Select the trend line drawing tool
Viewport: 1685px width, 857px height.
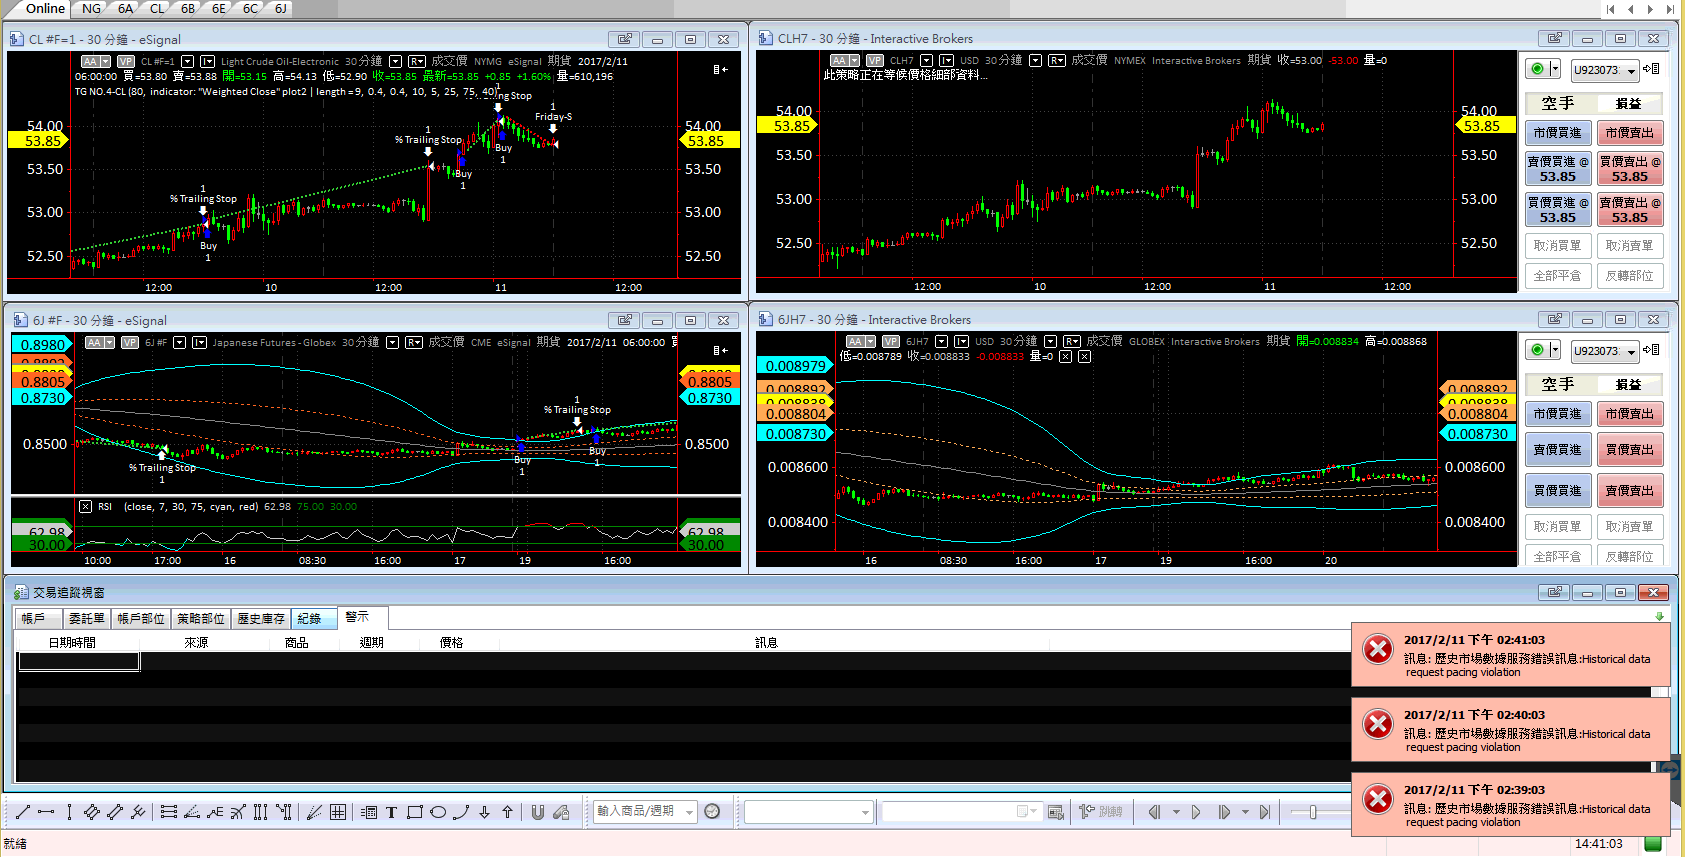(22, 812)
